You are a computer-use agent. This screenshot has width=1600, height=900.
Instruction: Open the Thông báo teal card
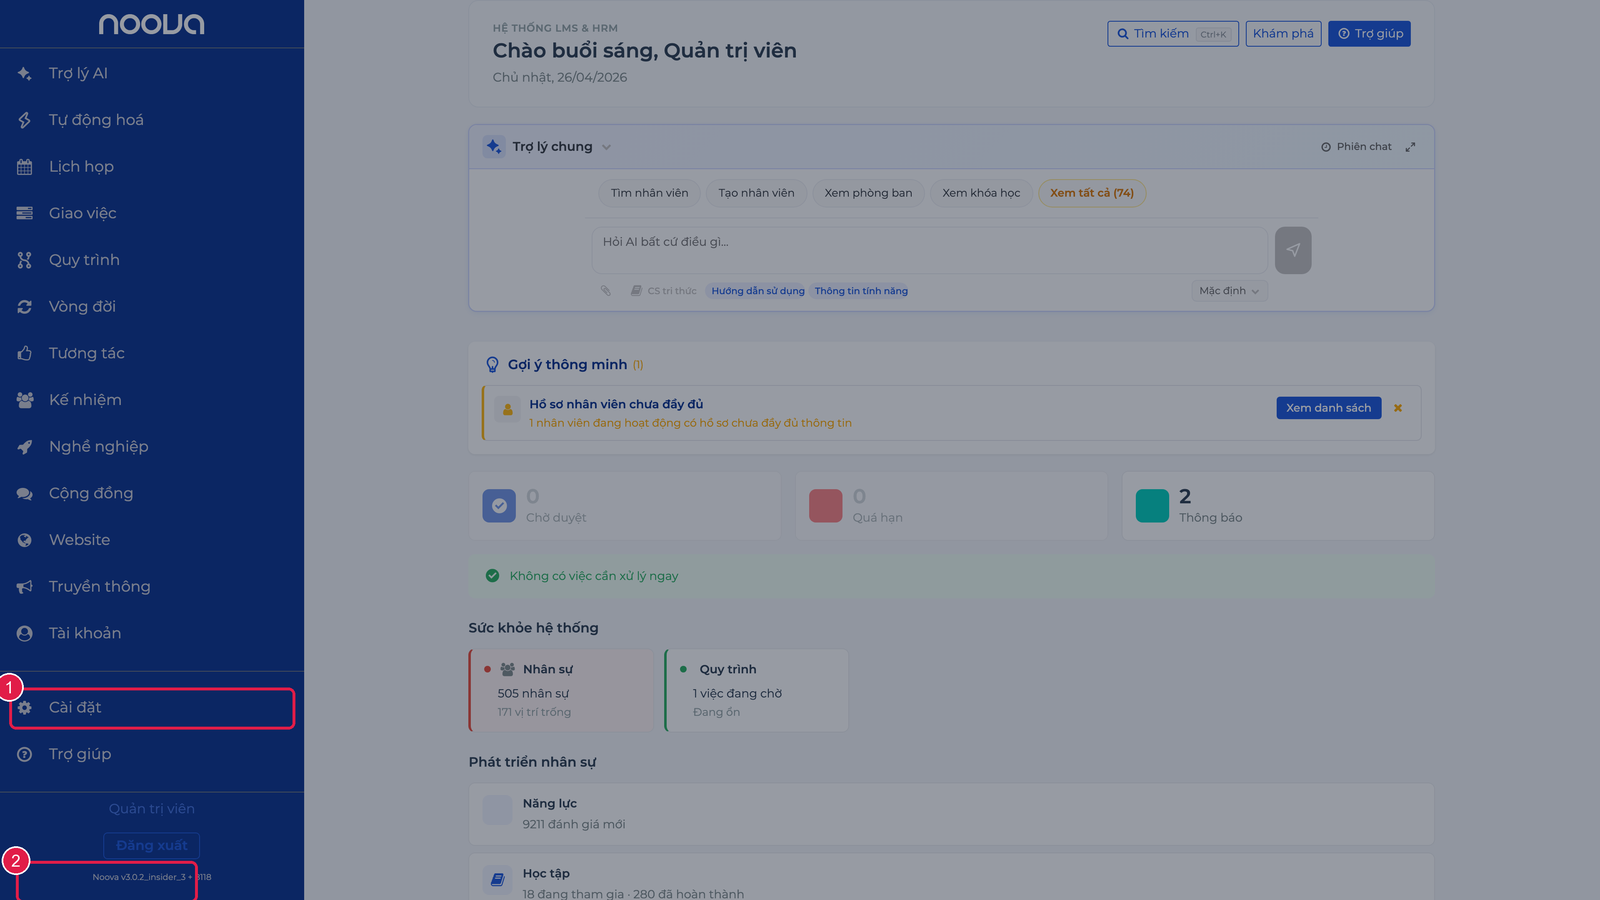pos(1278,506)
